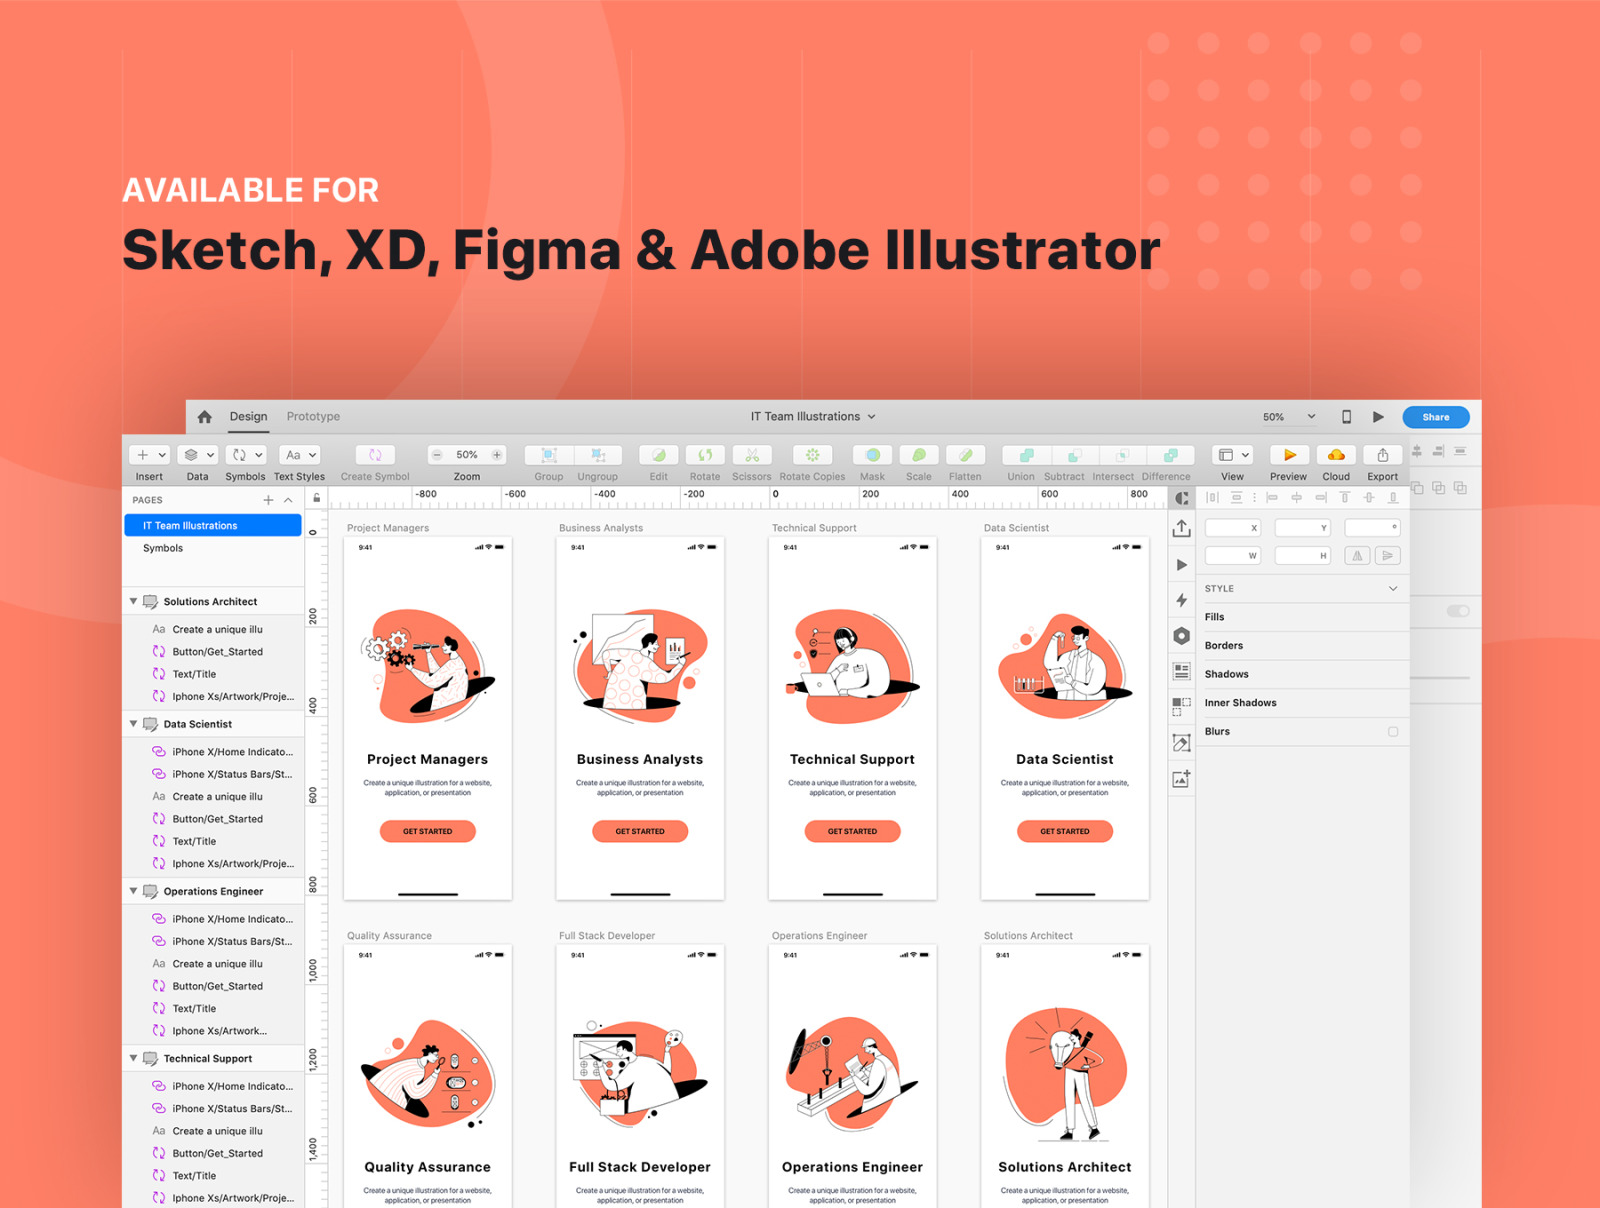
Task: Open the Data dropdown
Action: click(198, 455)
